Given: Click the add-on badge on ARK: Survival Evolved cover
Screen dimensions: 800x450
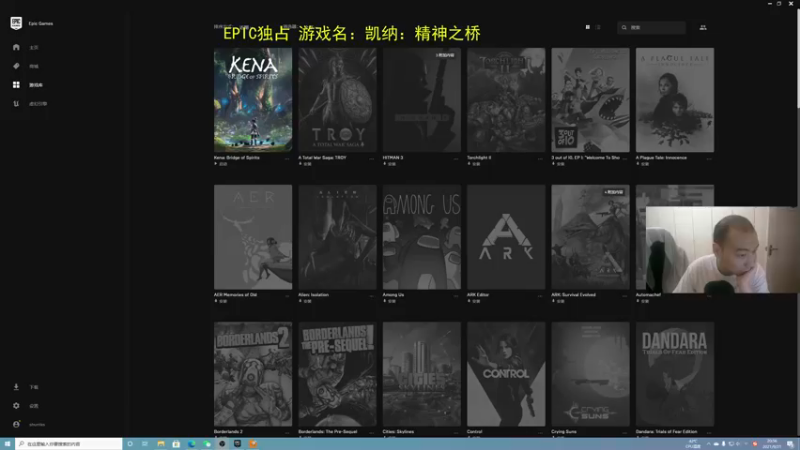Looking at the screenshot, I should [613, 192].
